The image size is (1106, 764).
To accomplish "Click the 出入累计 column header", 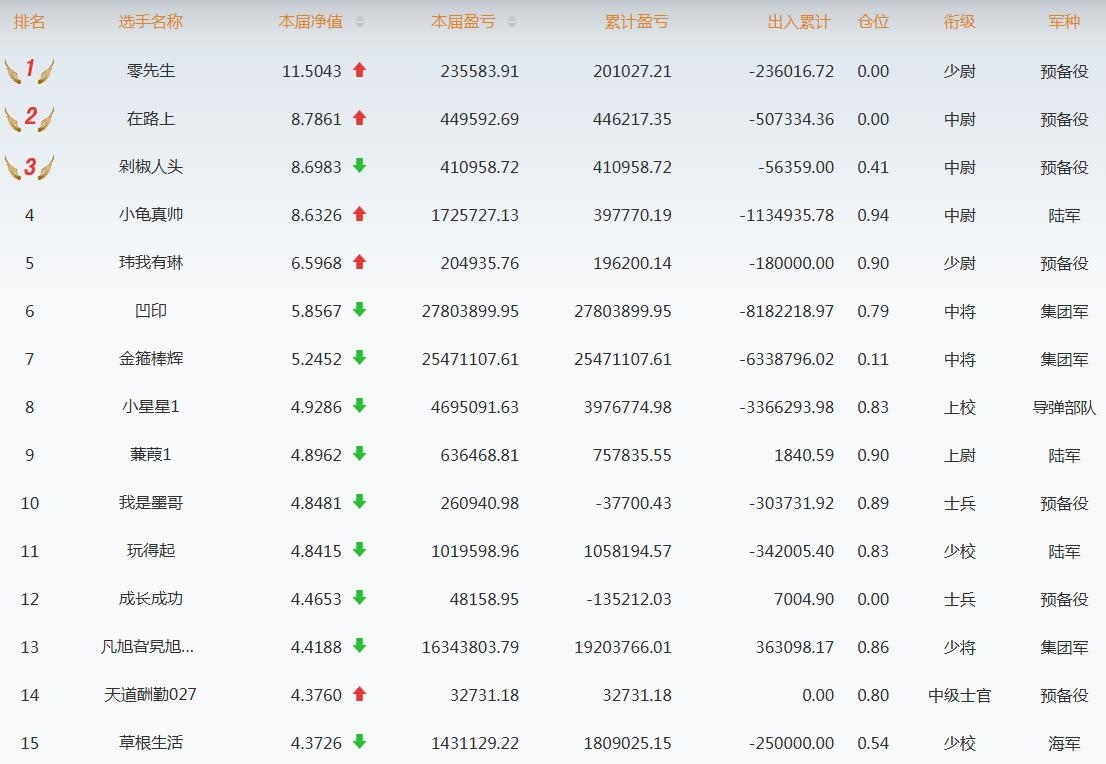I will pyautogui.click(x=799, y=22).
